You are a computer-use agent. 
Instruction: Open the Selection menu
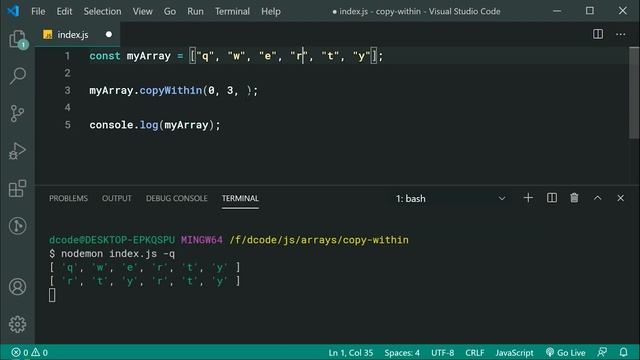click(102, 11)
